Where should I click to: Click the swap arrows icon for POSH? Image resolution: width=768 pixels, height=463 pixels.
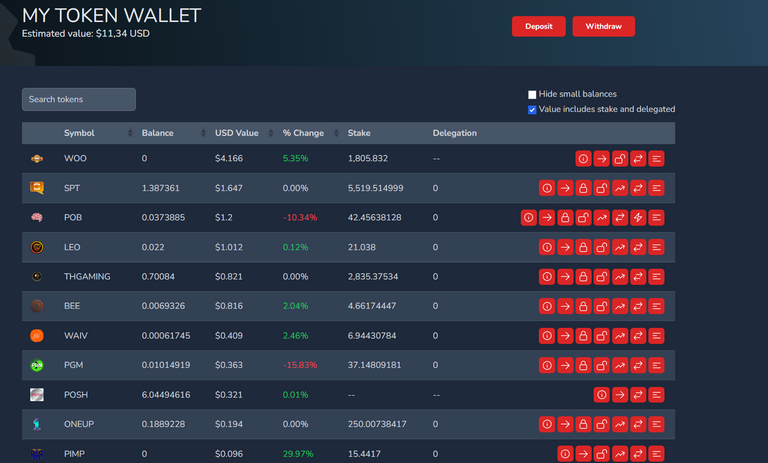(638, 395)
